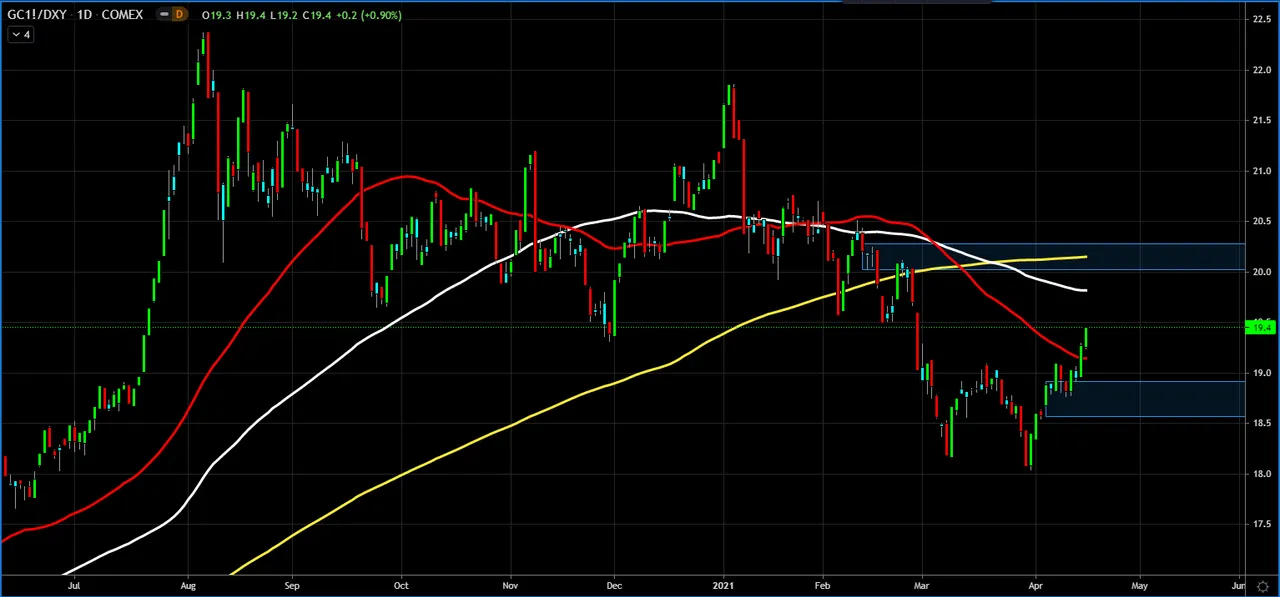This screenshot has height=597, width=1280.
Task: Click the 17.5 price scale label
Action: [1261, 524]
